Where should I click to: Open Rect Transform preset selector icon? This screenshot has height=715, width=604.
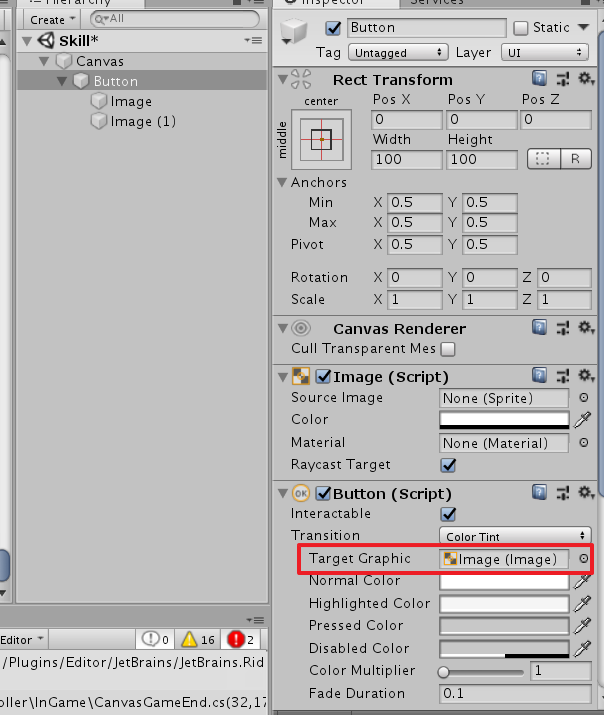pyautogui.click(x=563, y=79)
